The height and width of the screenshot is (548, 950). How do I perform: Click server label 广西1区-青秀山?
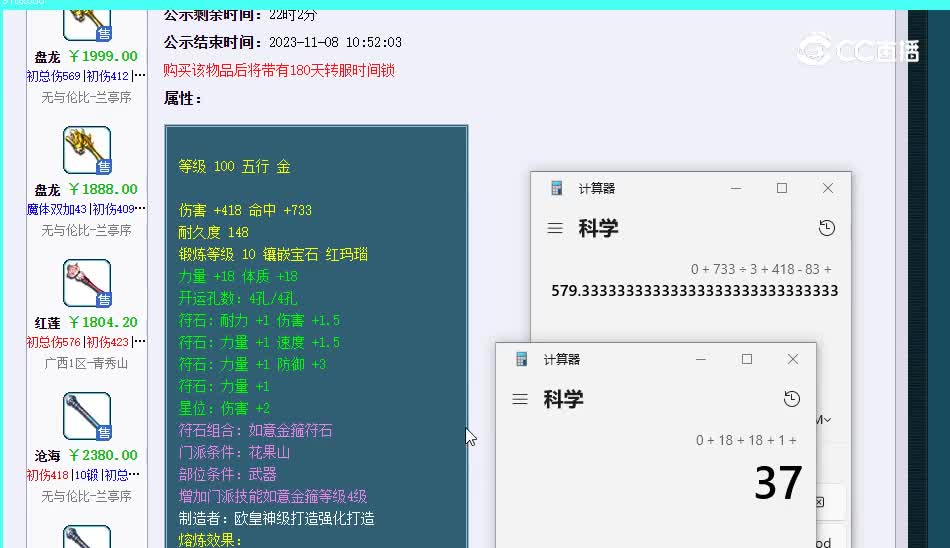[86, 363]
